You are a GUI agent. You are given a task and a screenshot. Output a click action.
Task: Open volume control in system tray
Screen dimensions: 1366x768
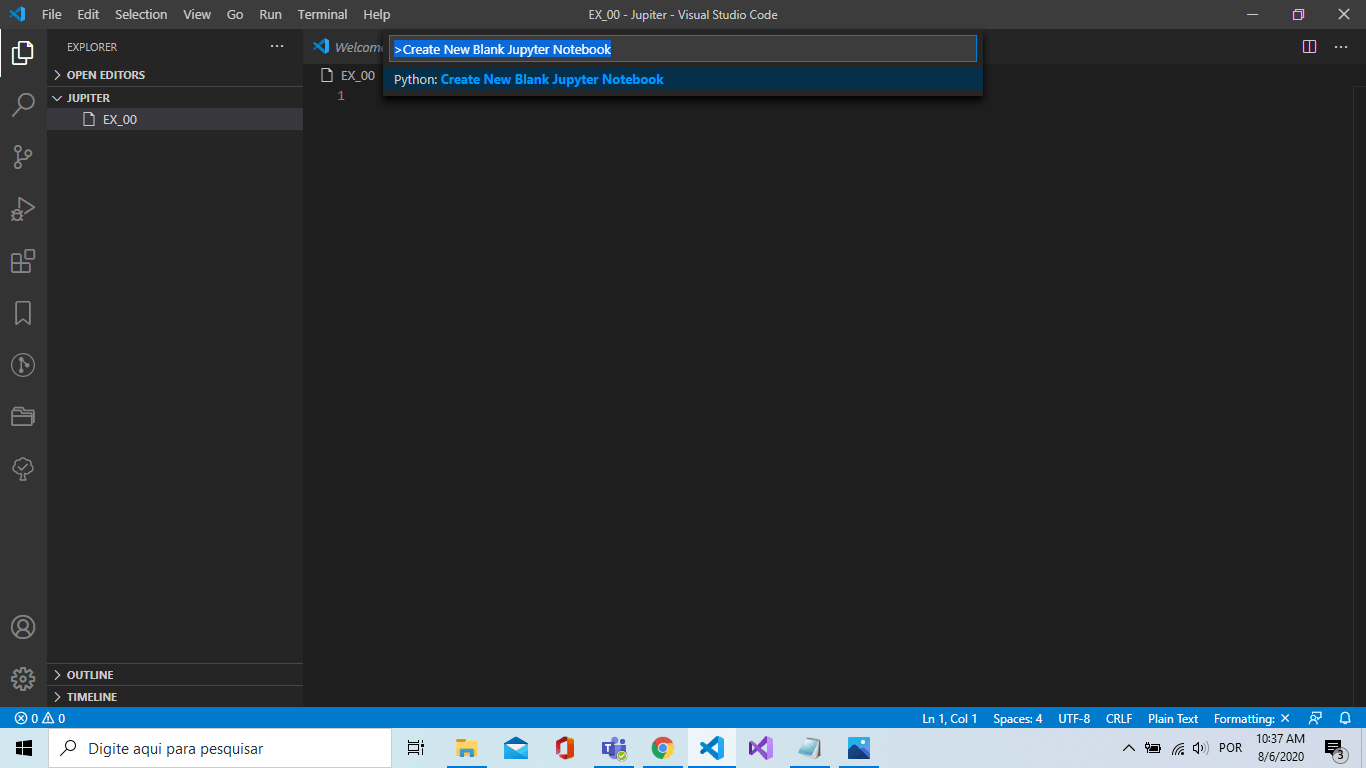pyautogui.click(x=1201, y=748)
